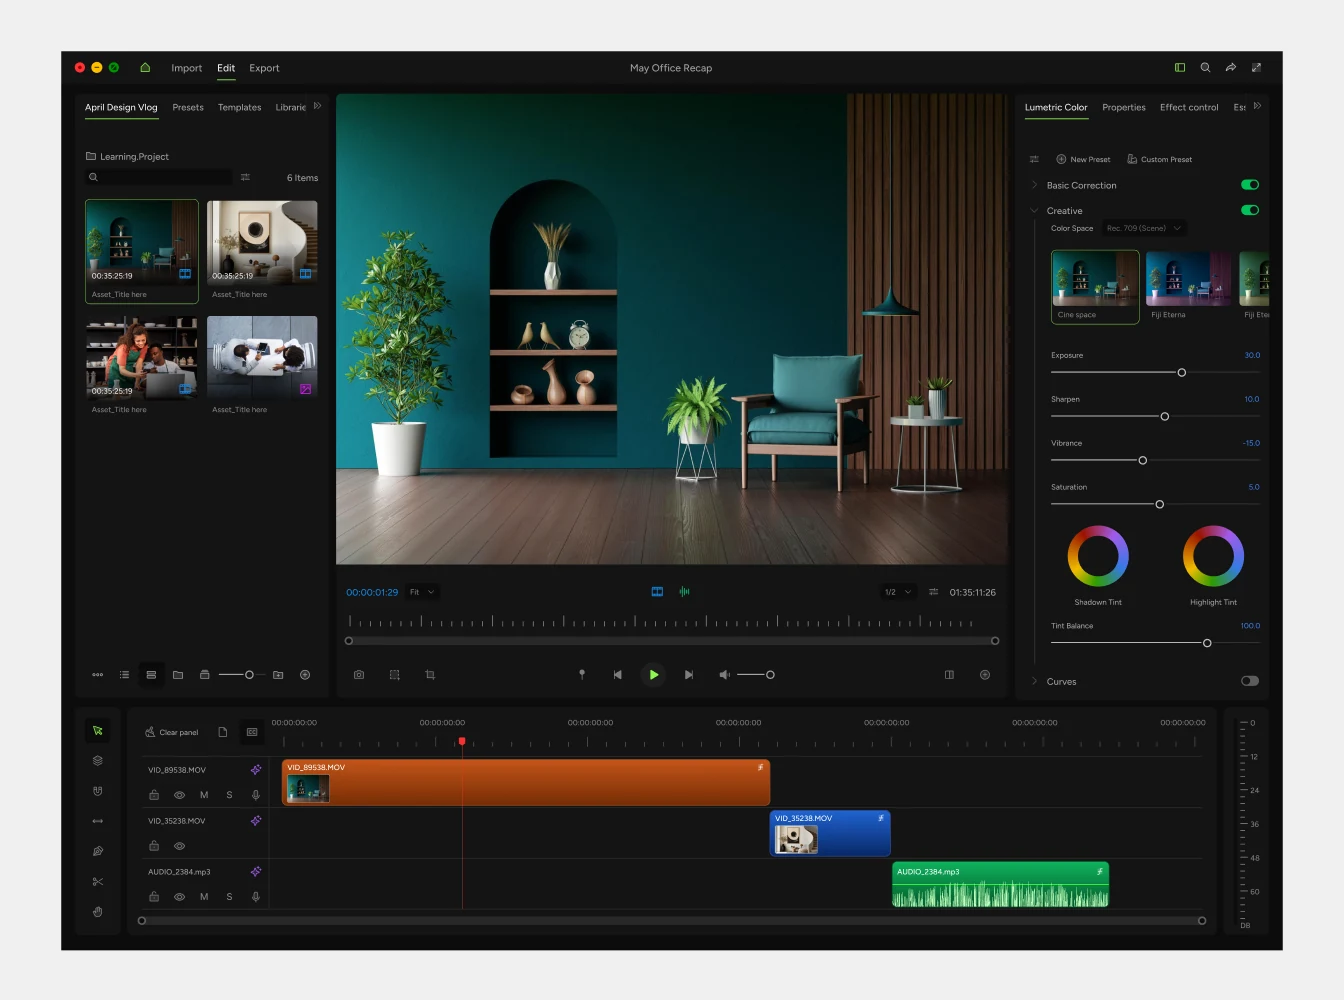This screenshot has width=1344, height=1000.
Task: Collapse the Creative section
Action: point(1034,210)
